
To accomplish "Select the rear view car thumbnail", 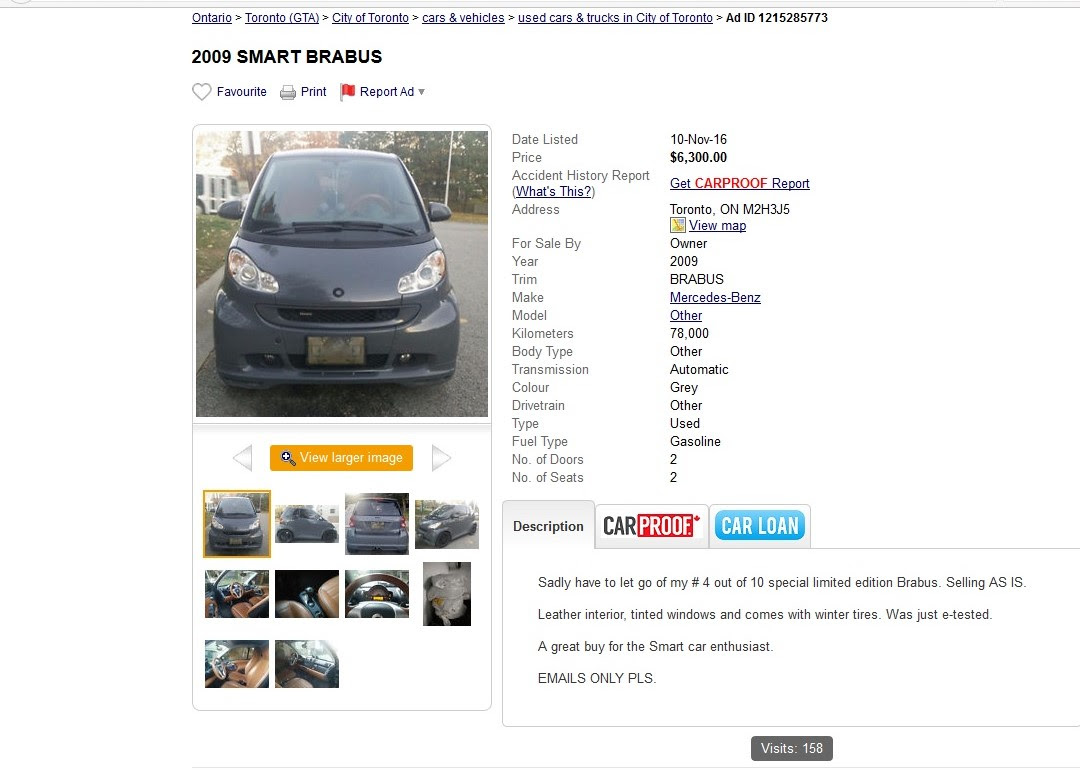I will pos(377,524).
